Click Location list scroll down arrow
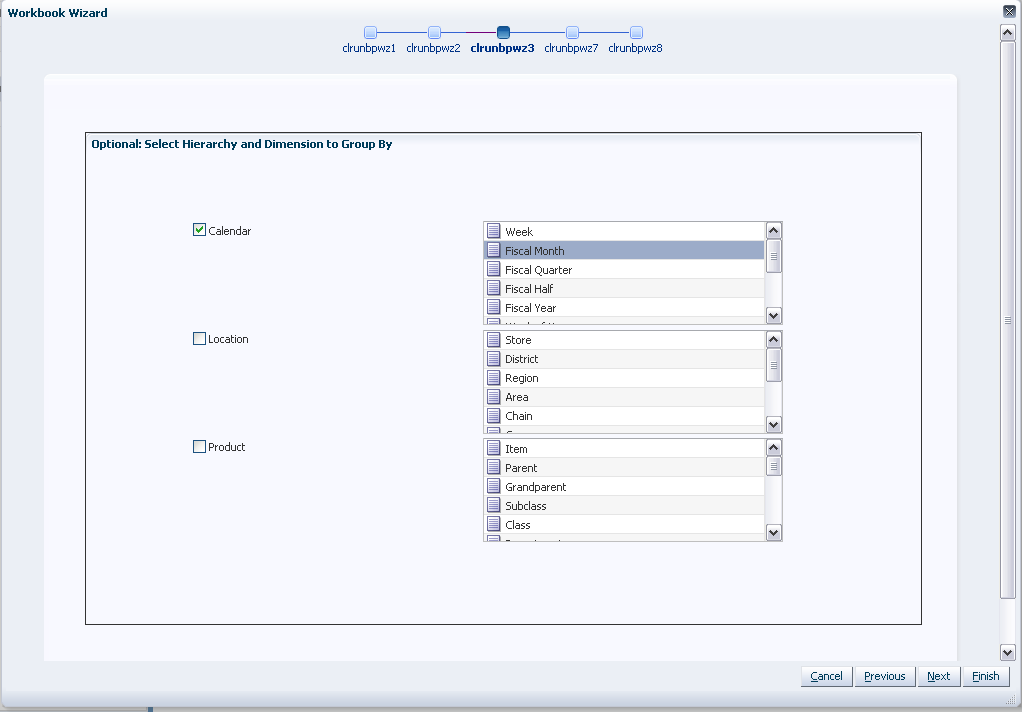 pos(773,424)
